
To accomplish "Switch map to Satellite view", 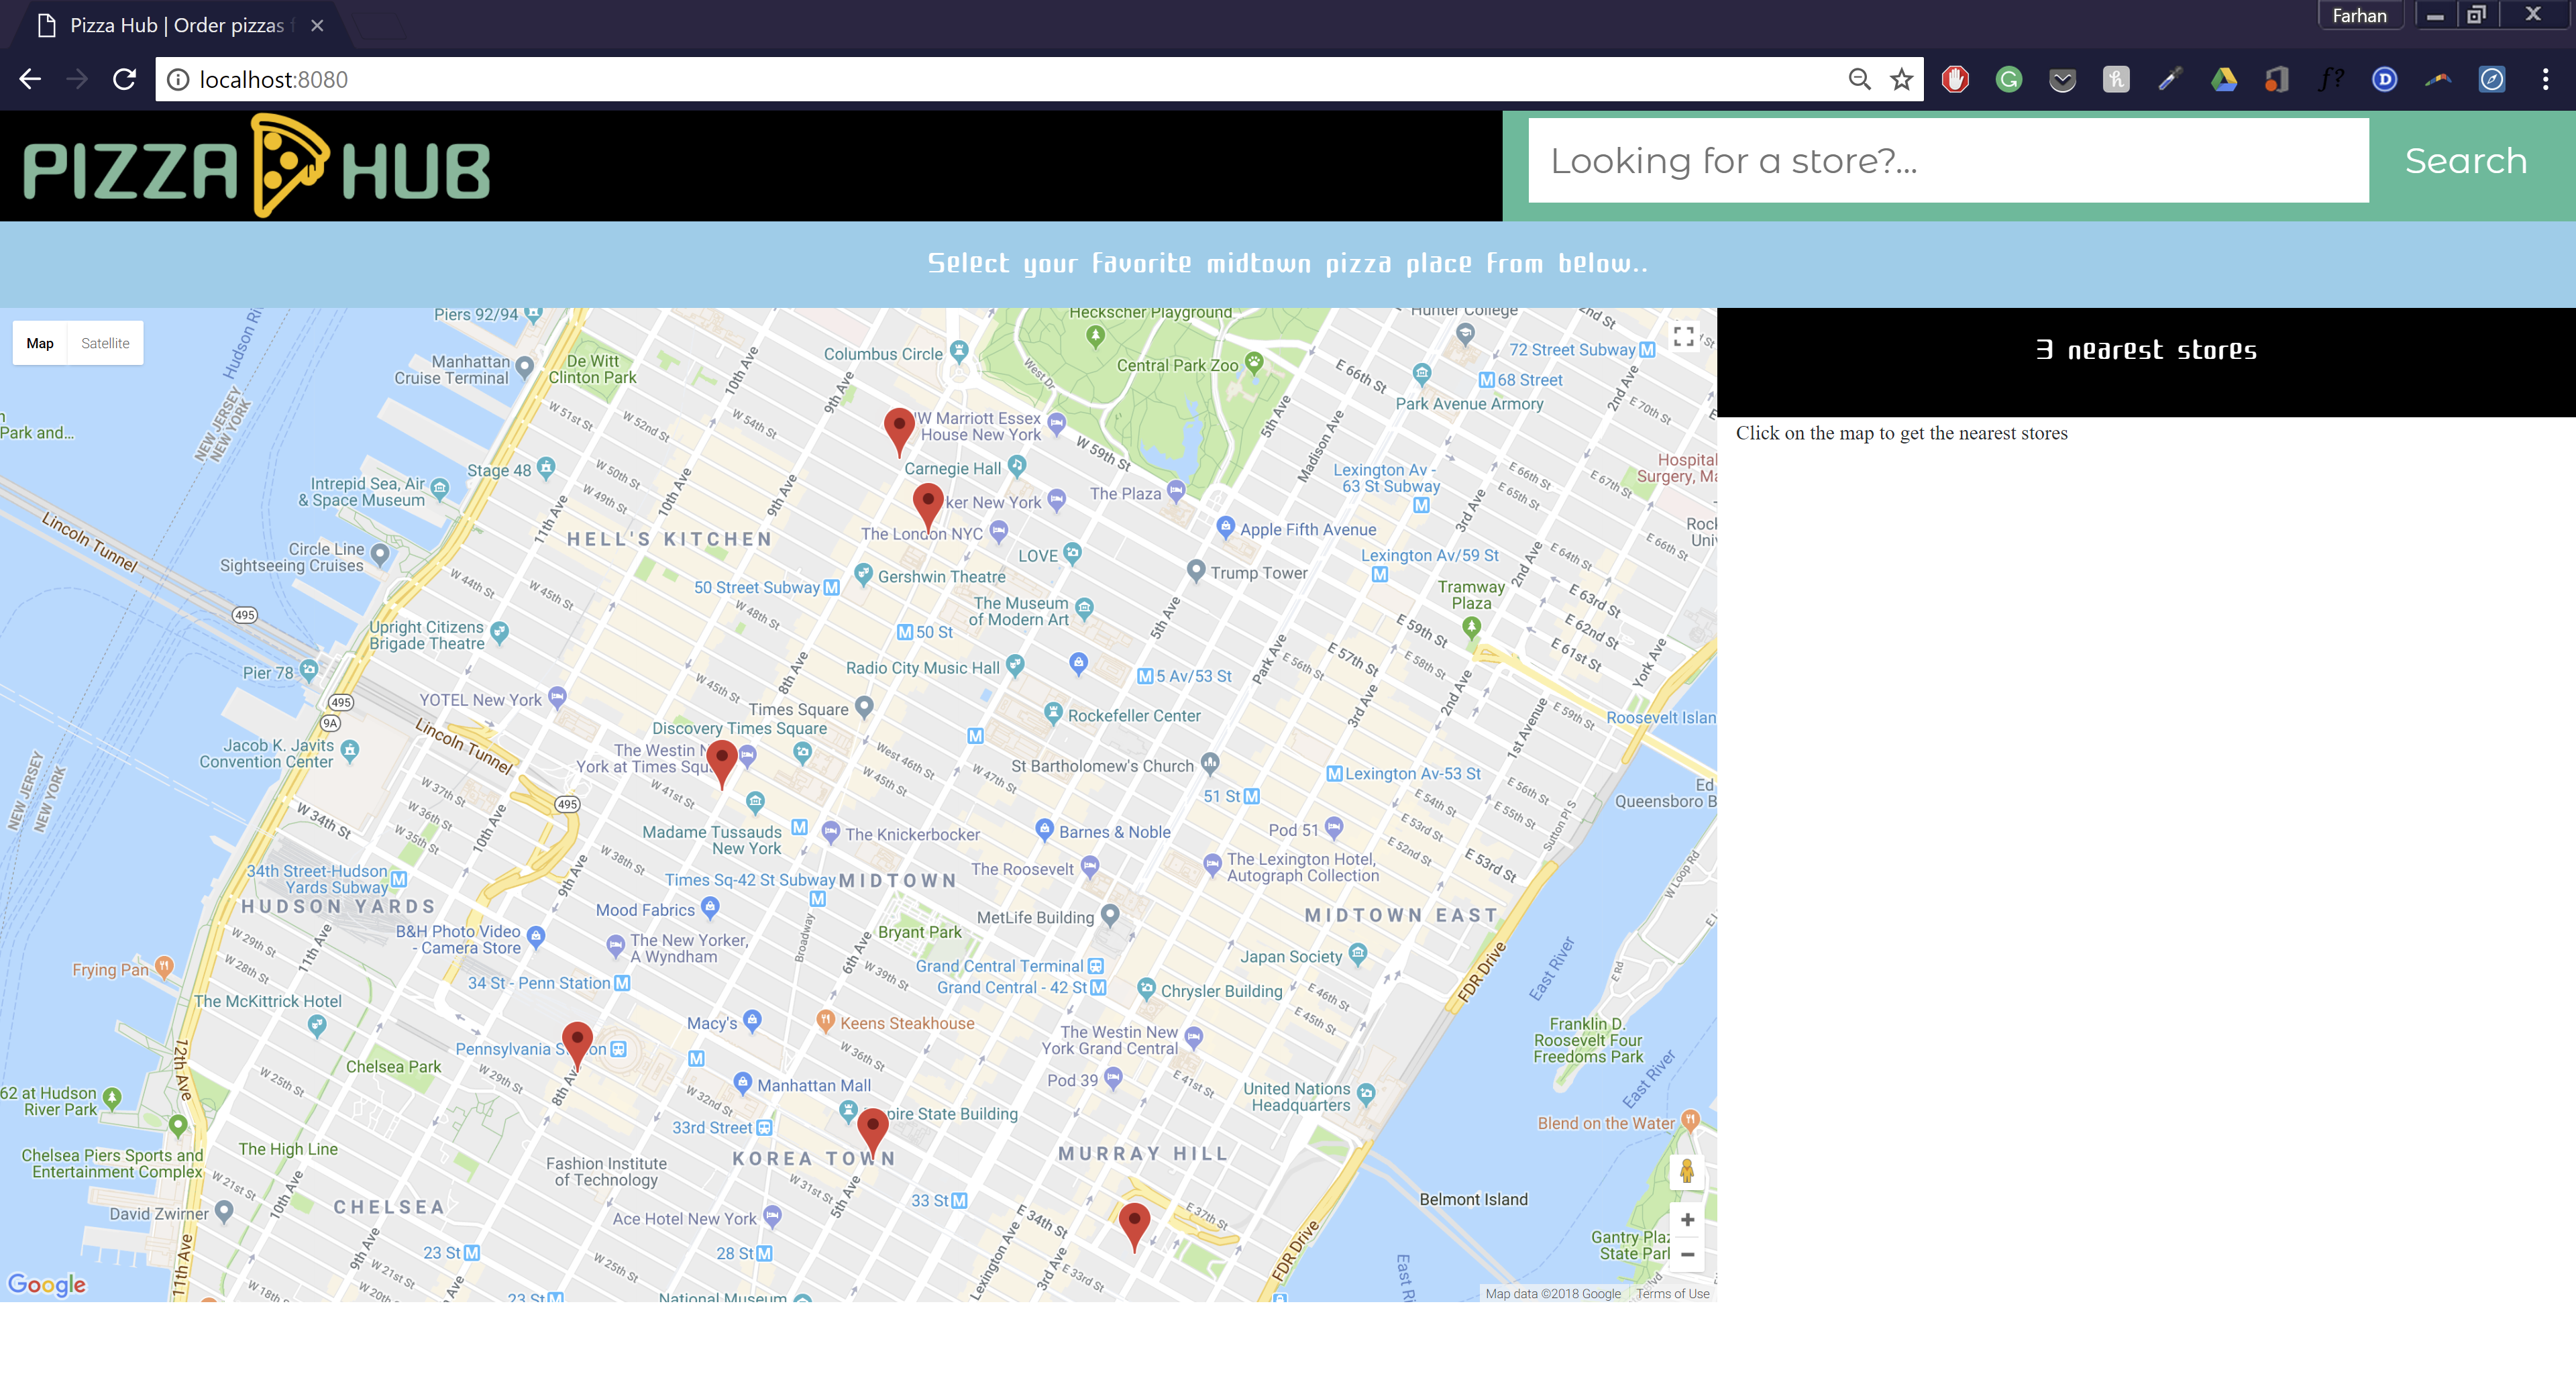I will (x=105, y=343).
